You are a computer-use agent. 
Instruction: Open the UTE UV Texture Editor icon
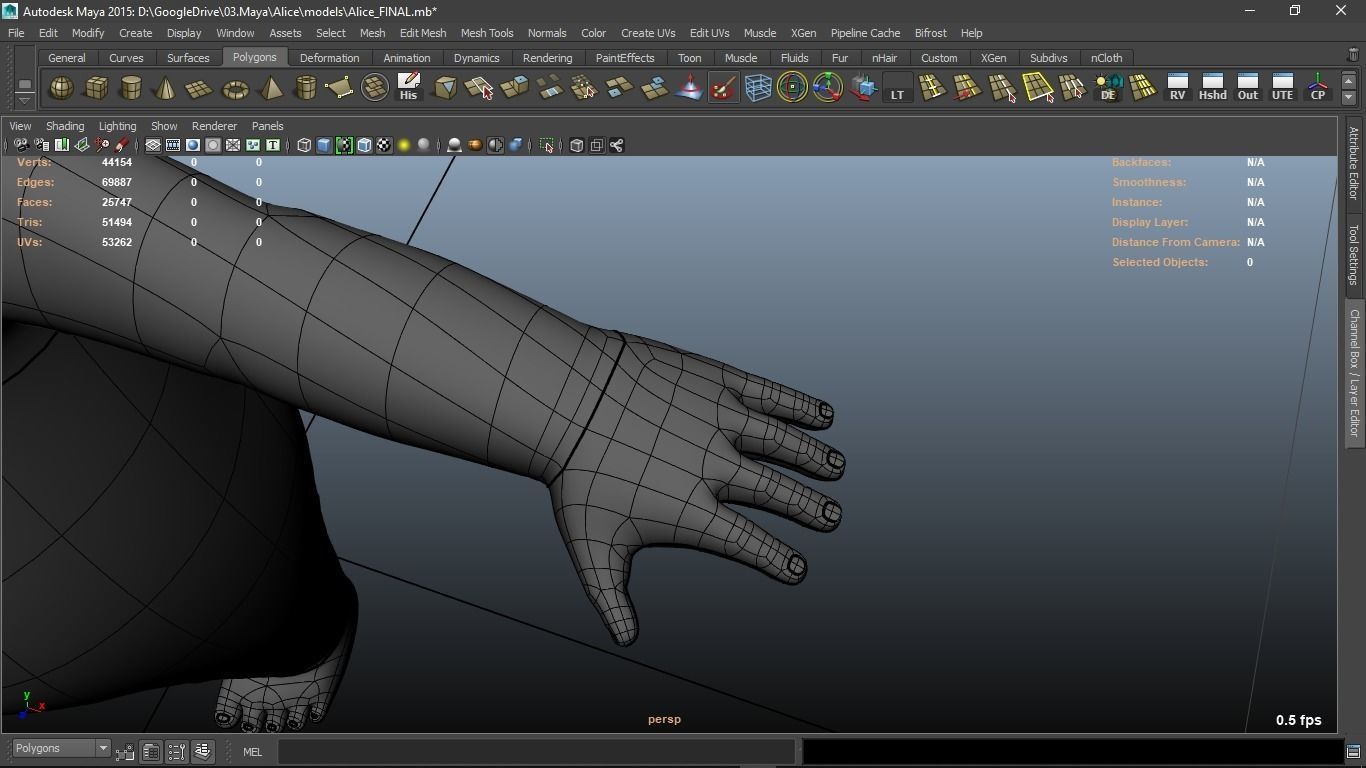pos(1282,88)
